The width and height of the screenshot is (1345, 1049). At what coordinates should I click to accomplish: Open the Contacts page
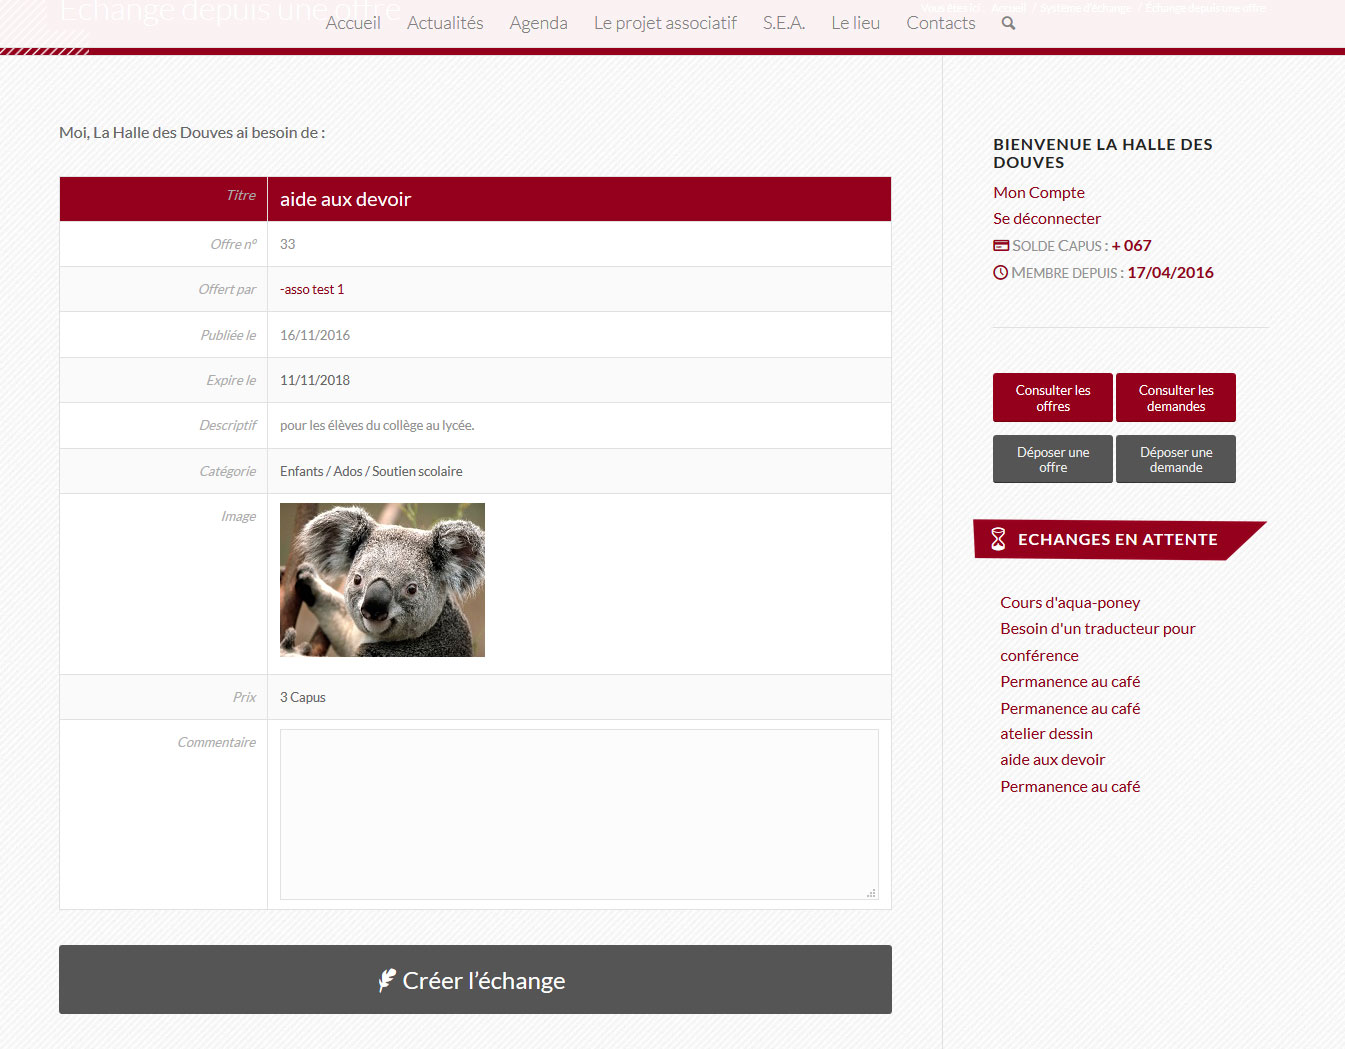pos(940,23)
